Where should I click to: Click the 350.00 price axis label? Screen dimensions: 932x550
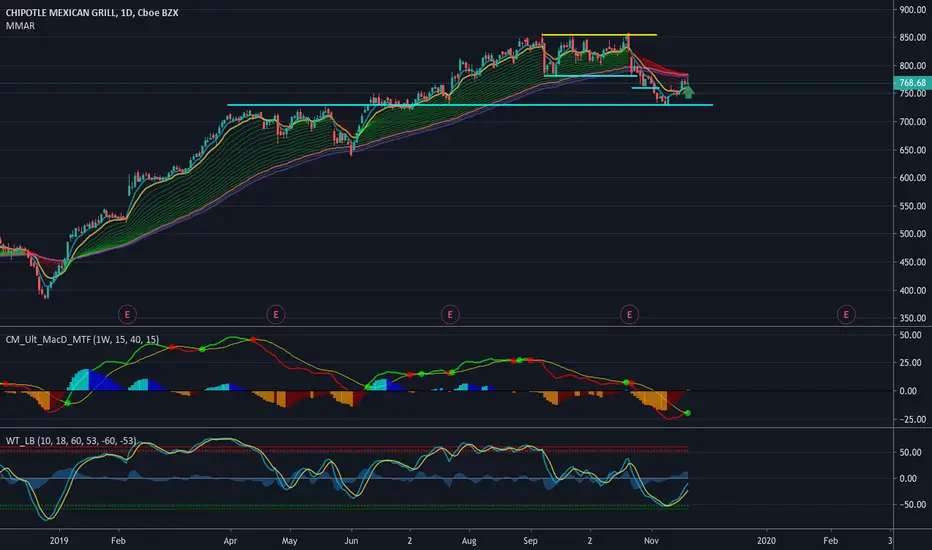tap(912, 318)
